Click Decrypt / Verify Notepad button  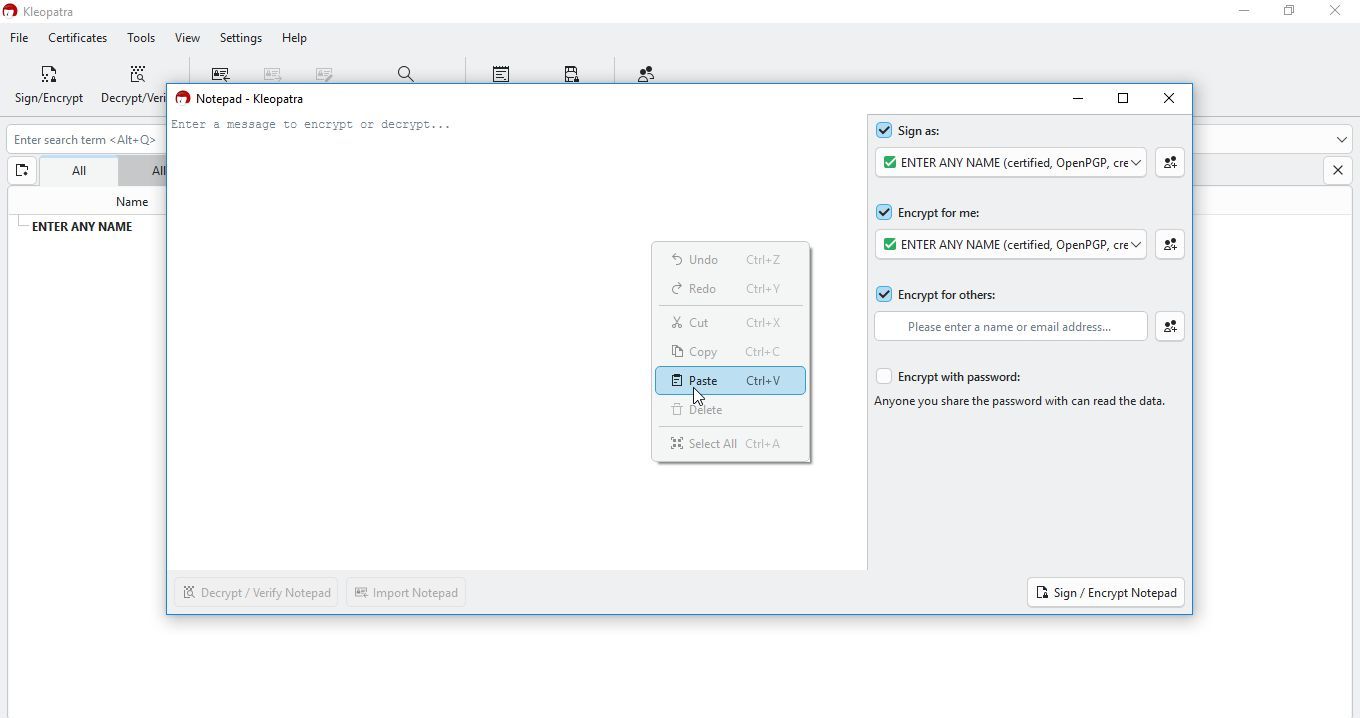point(256,593)
